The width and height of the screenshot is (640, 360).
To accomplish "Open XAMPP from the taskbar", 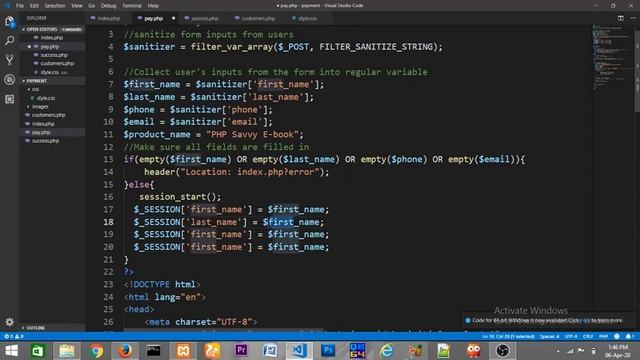I will coord(183,351).
